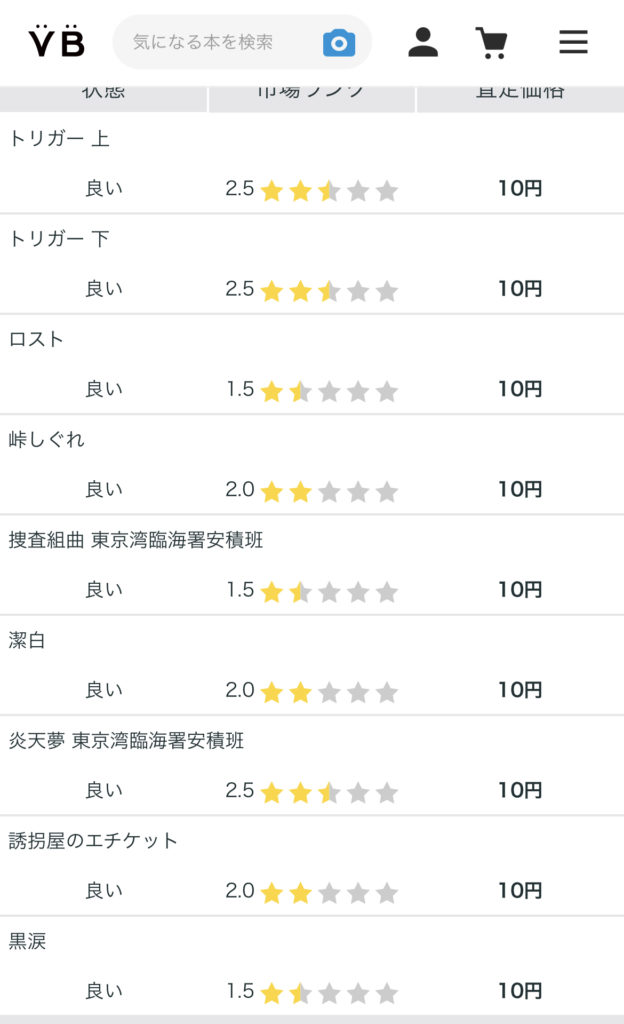Click the 10円 price for ロスト
Viewport: 624px width, 1024px height.
click(520, 389)
